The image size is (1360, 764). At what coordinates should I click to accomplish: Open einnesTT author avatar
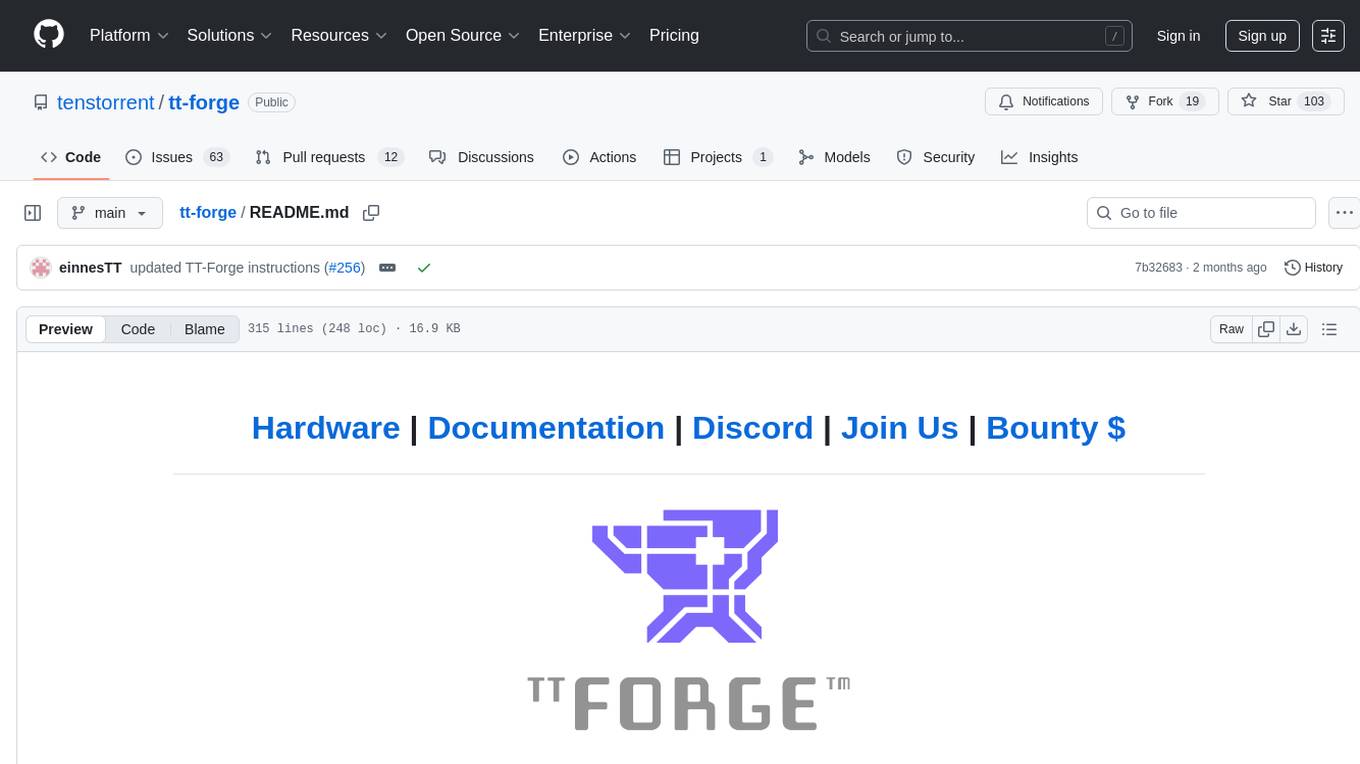tap(41, 268)
